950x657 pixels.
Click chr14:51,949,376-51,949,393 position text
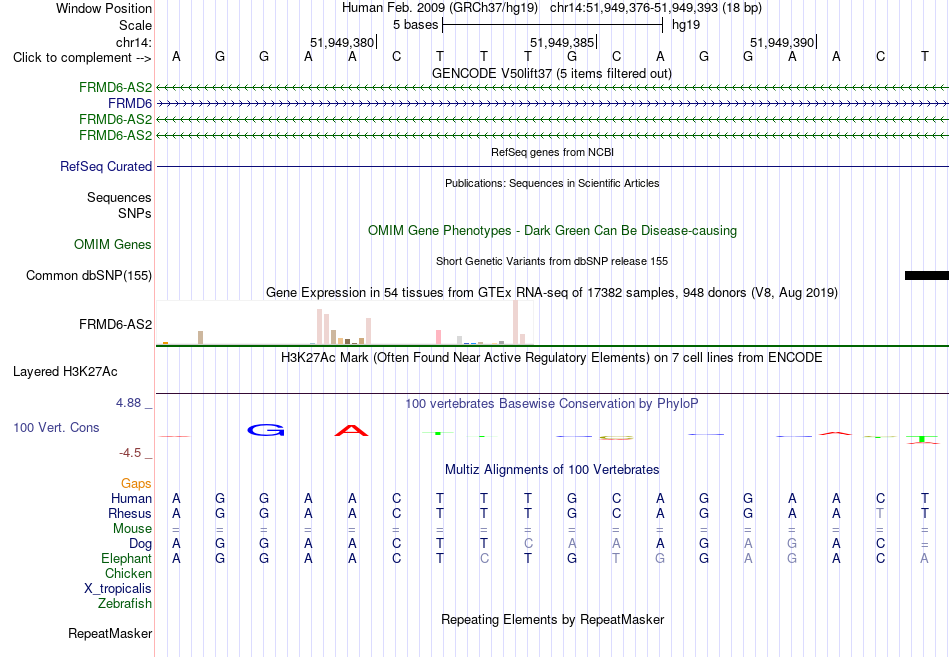pyautogui.click(x=656, y=8)
